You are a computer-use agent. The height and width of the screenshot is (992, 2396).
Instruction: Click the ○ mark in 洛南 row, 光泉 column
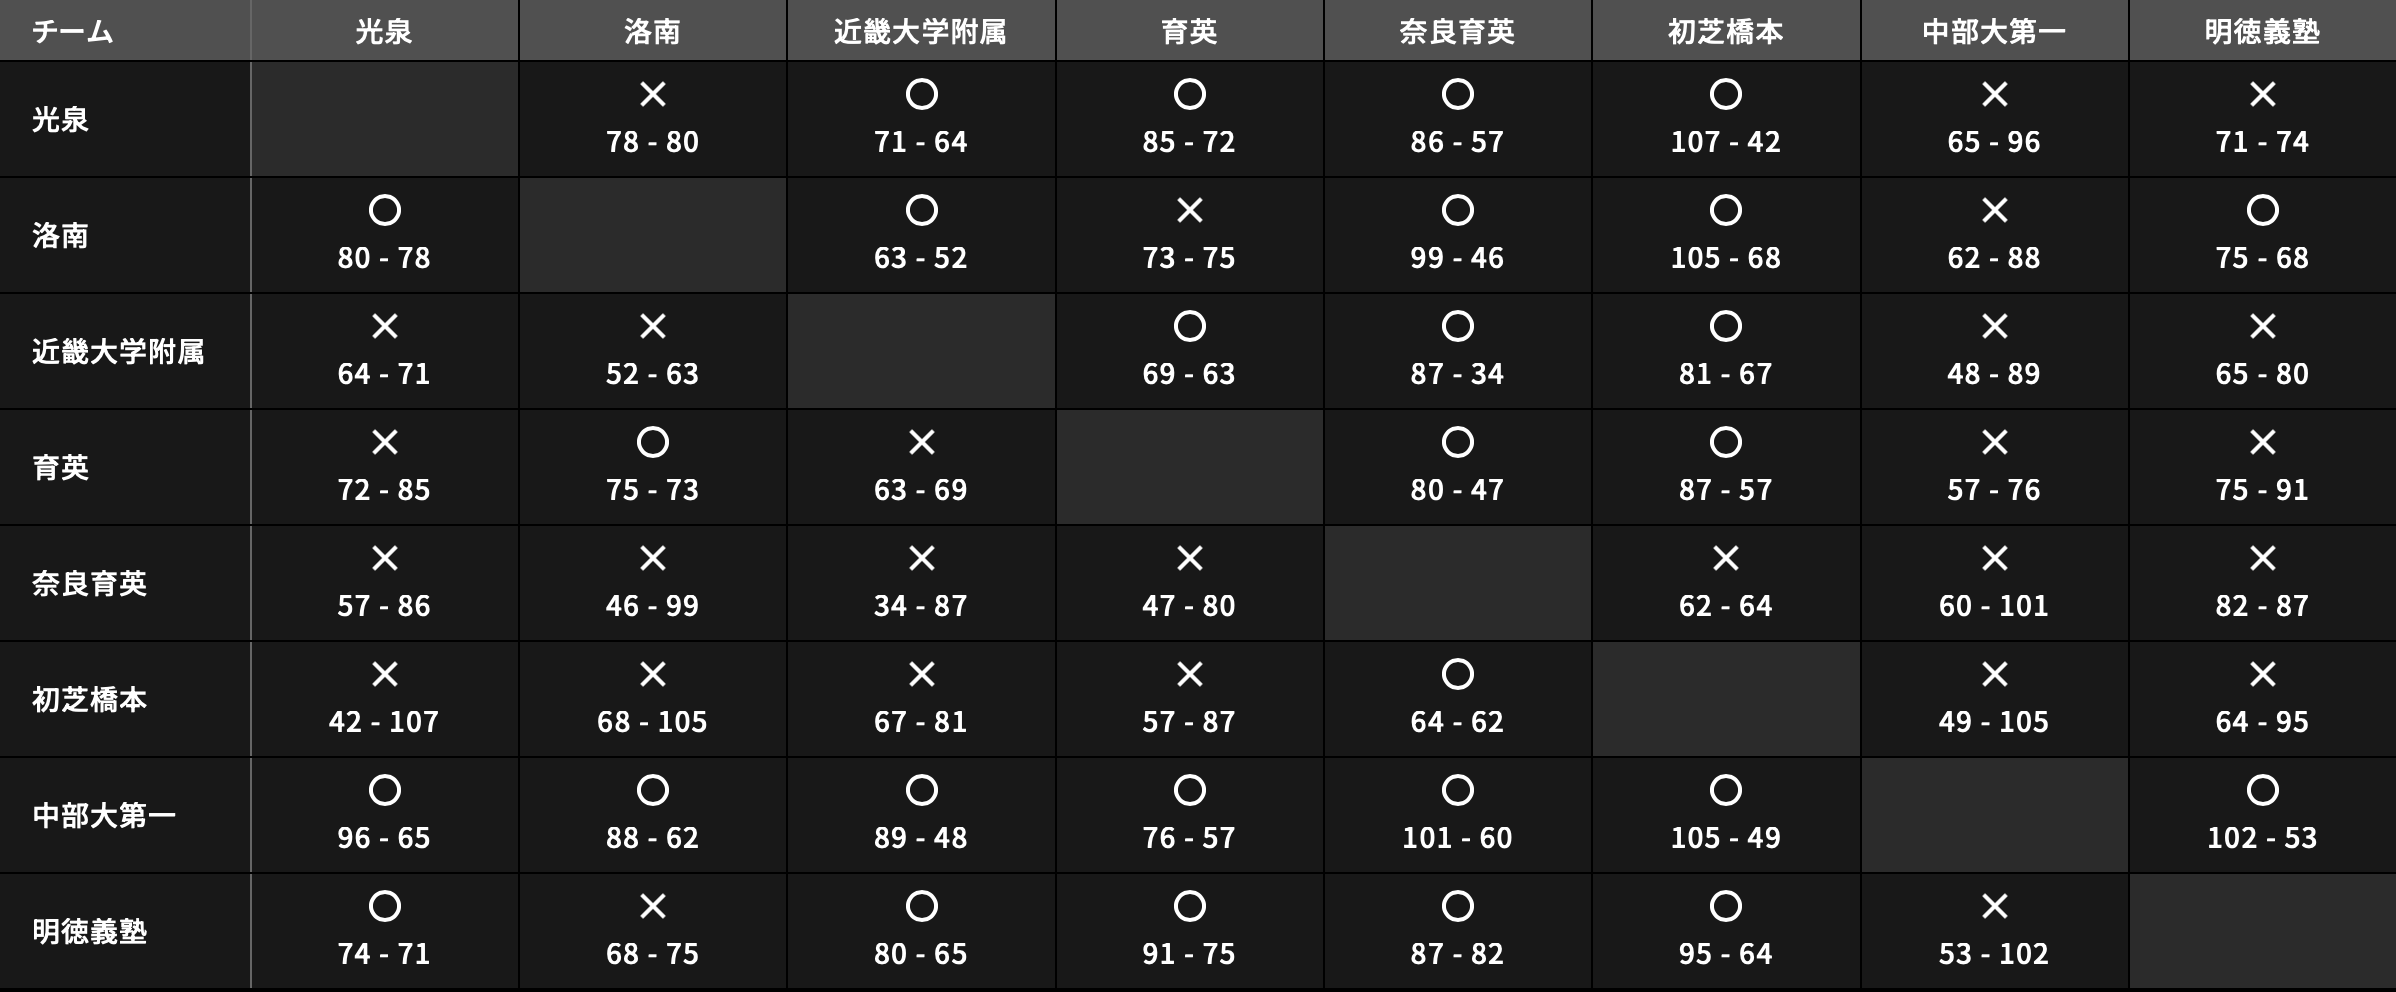point(385,211)
